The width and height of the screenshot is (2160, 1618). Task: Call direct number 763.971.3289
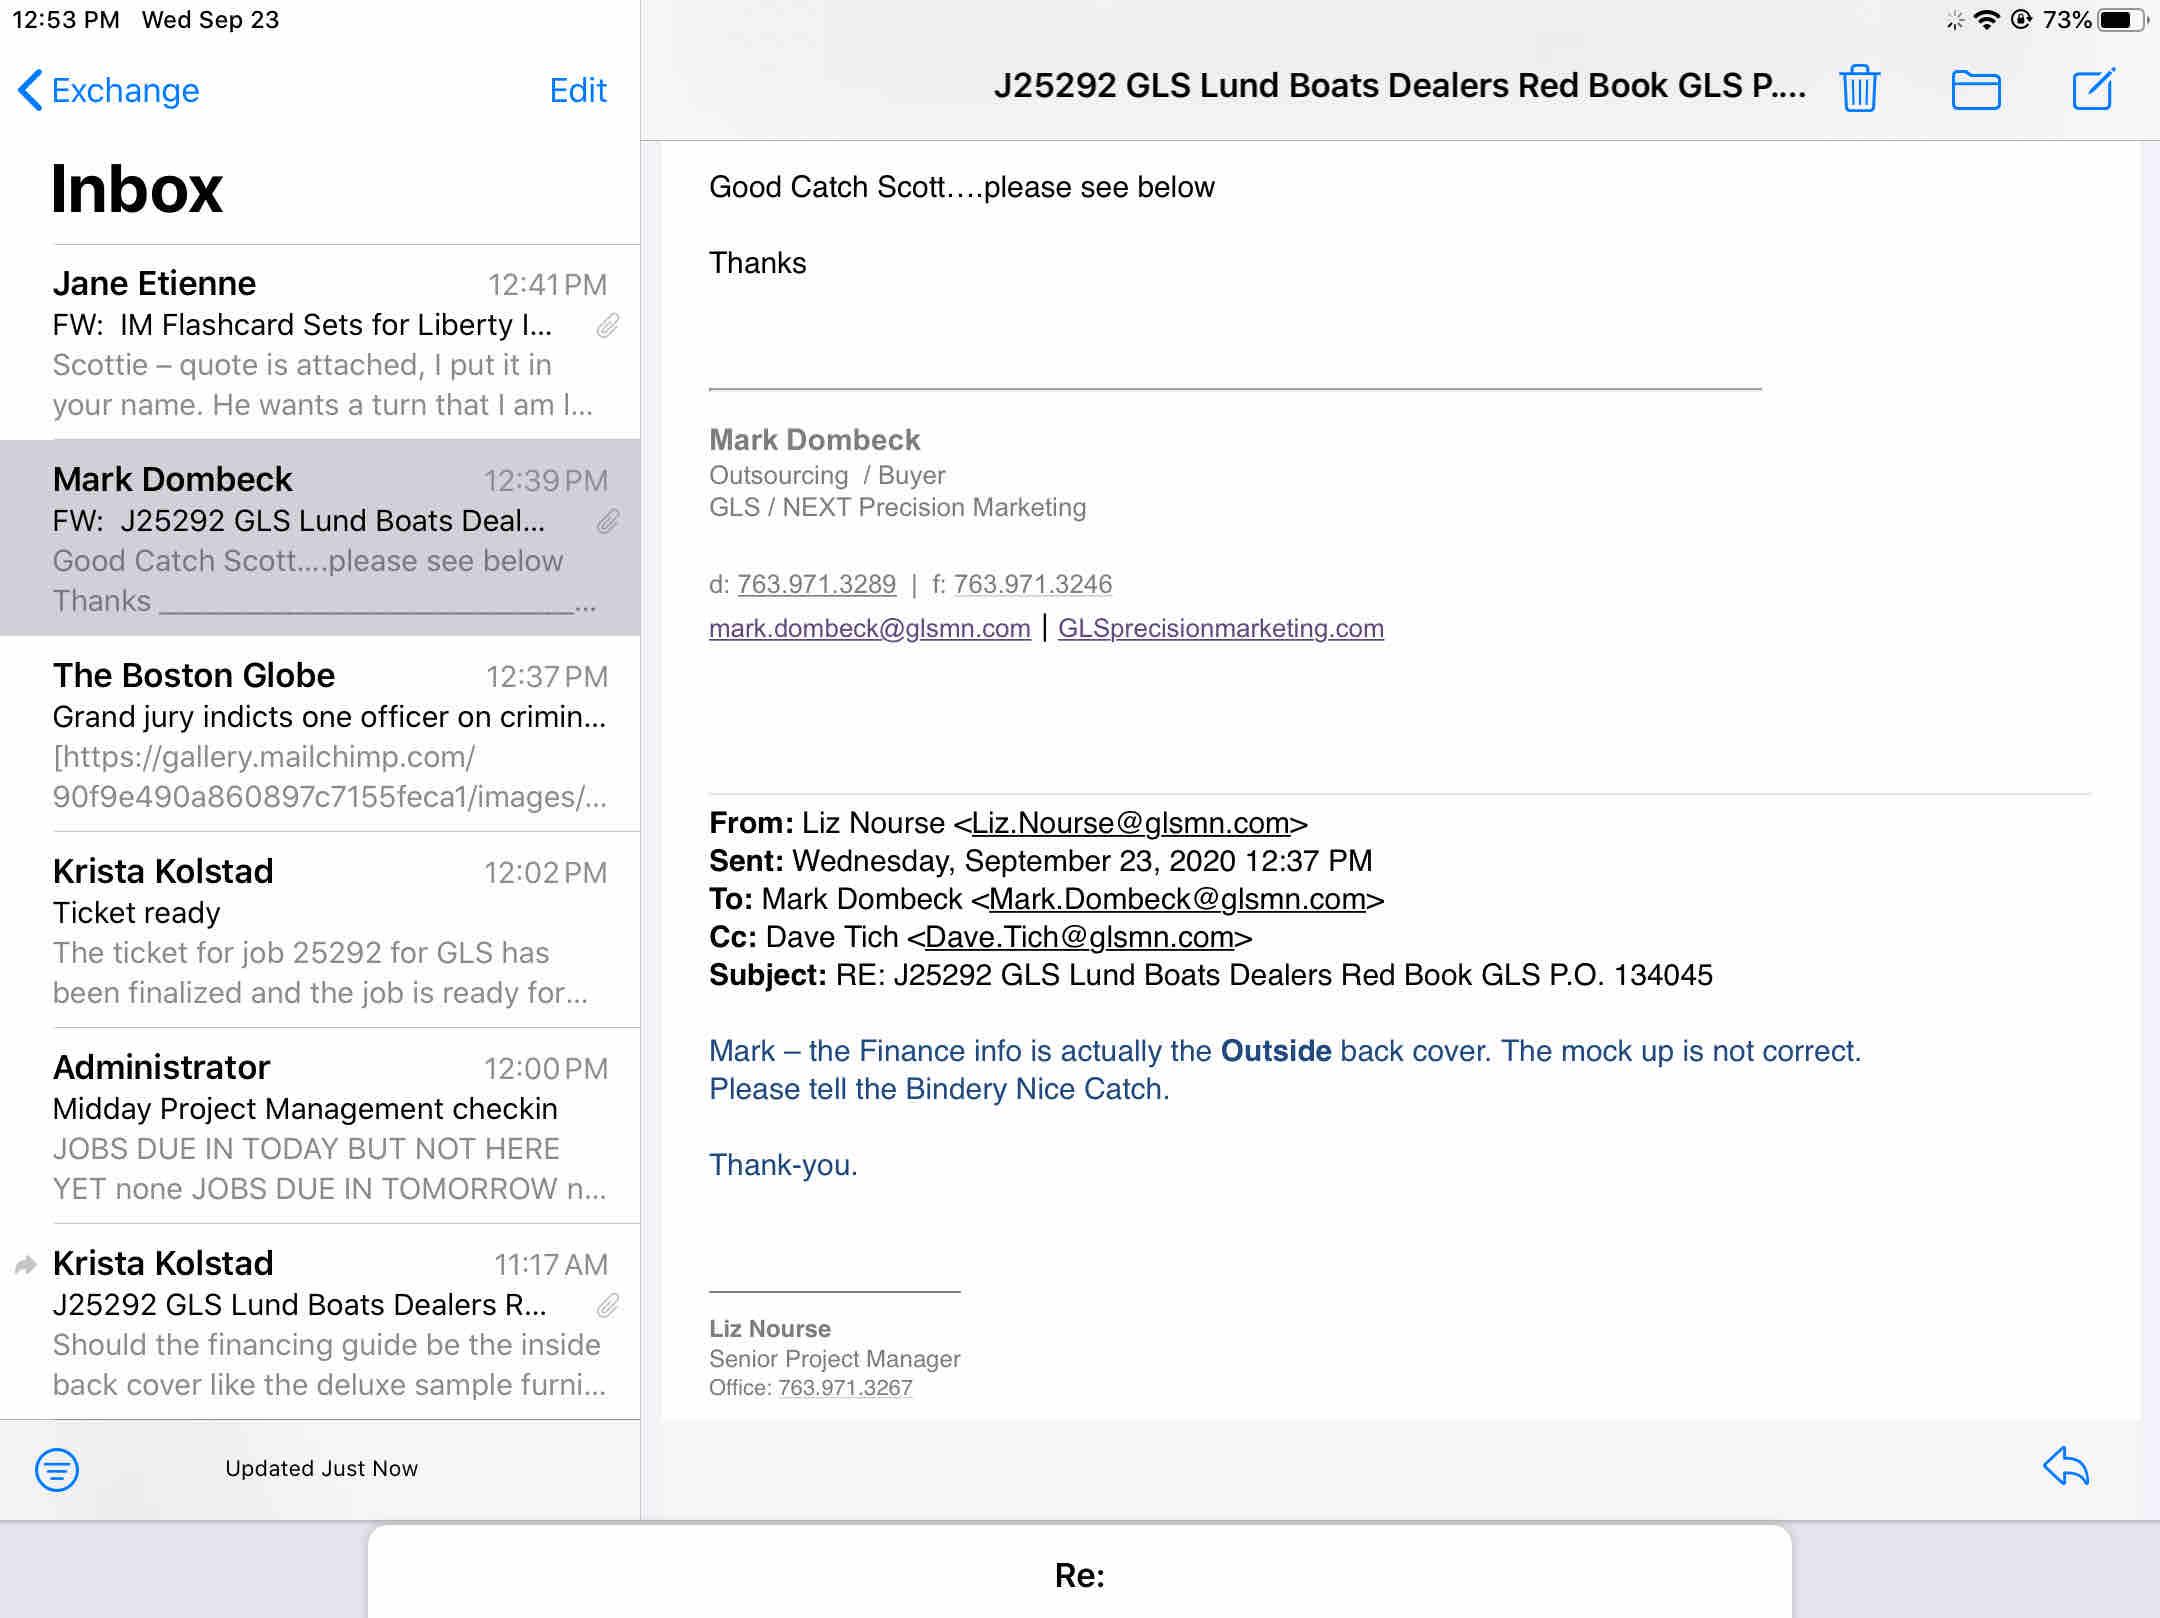point(816,584)
